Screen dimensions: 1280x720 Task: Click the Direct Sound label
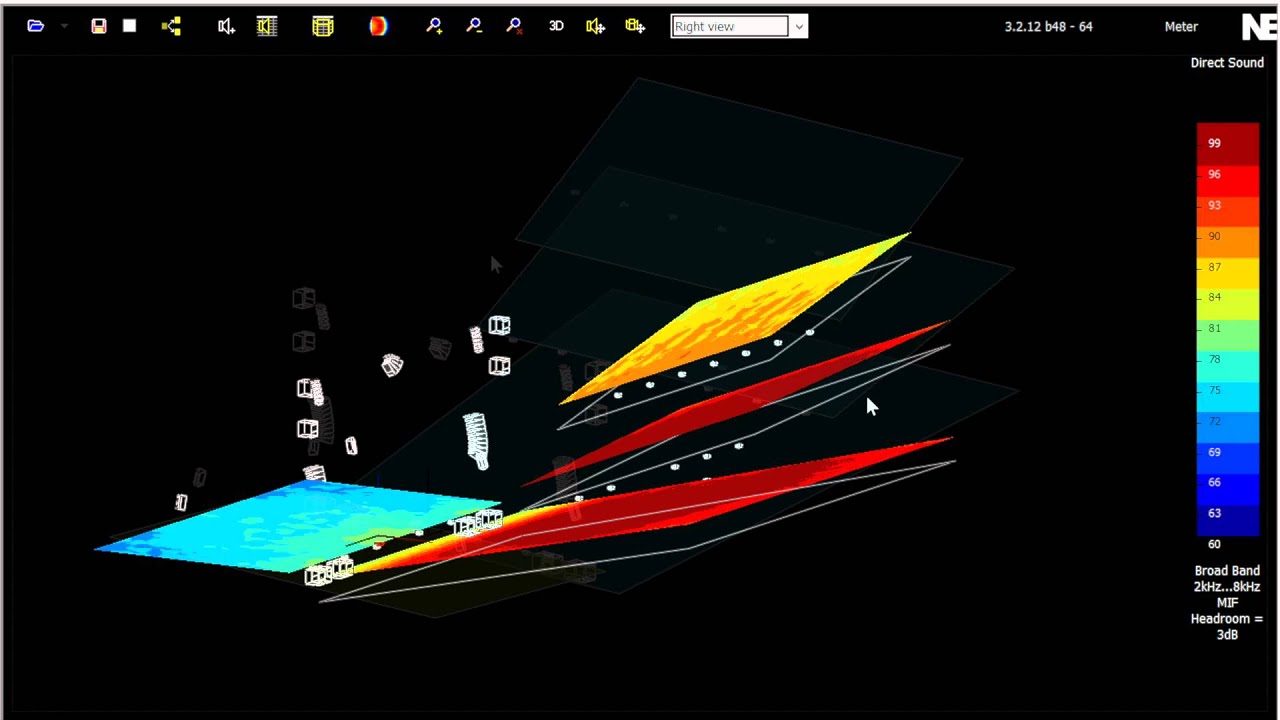1227,63
